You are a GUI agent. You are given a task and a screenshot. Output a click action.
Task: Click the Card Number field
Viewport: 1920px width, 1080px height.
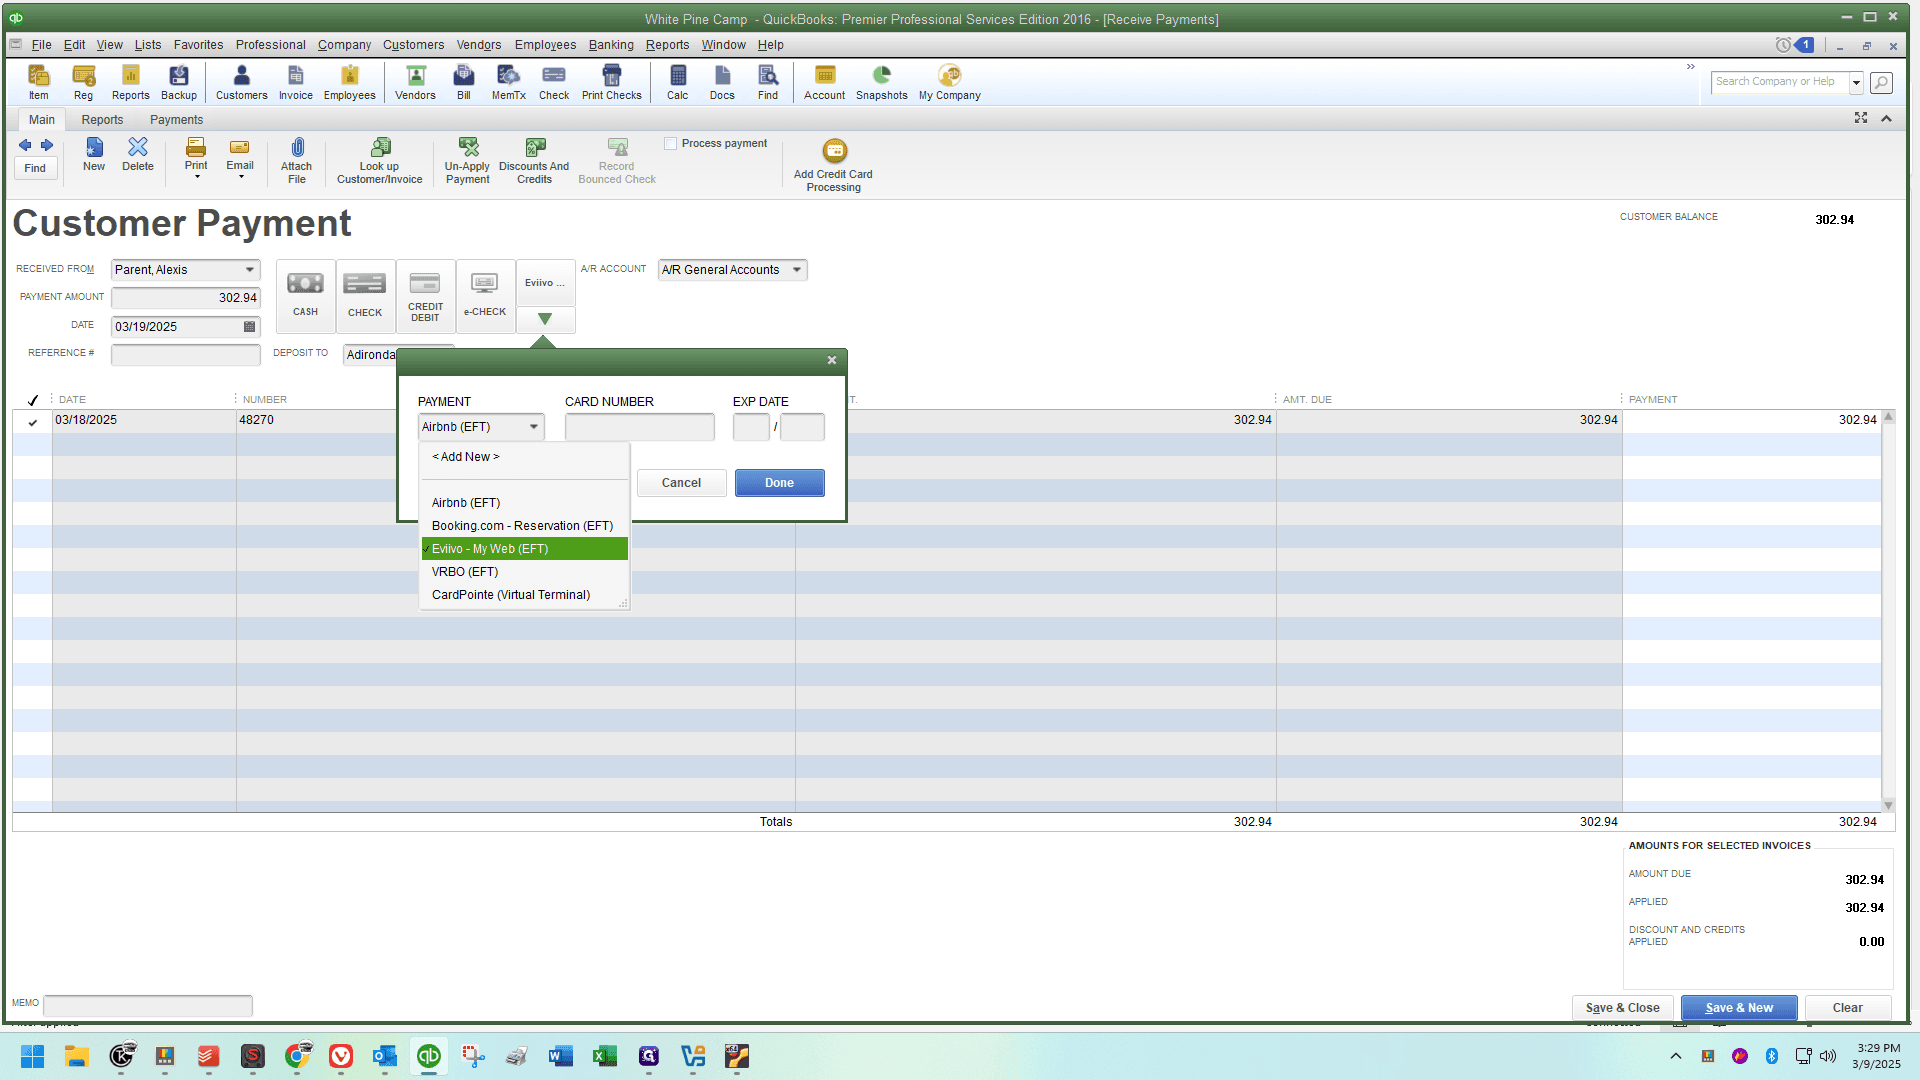[x=640, y=427]
